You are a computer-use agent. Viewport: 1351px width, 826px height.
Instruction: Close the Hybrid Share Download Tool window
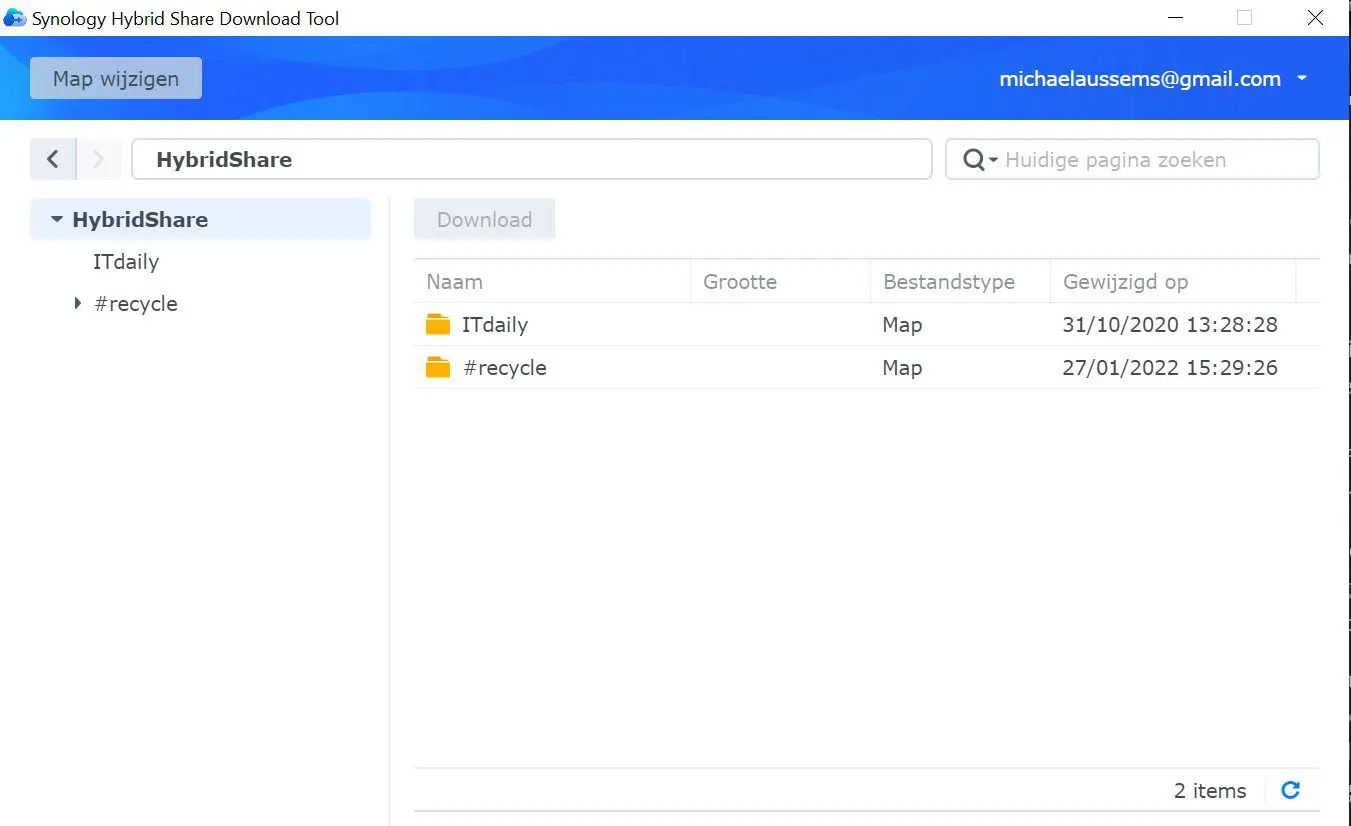pos(1316,18)
